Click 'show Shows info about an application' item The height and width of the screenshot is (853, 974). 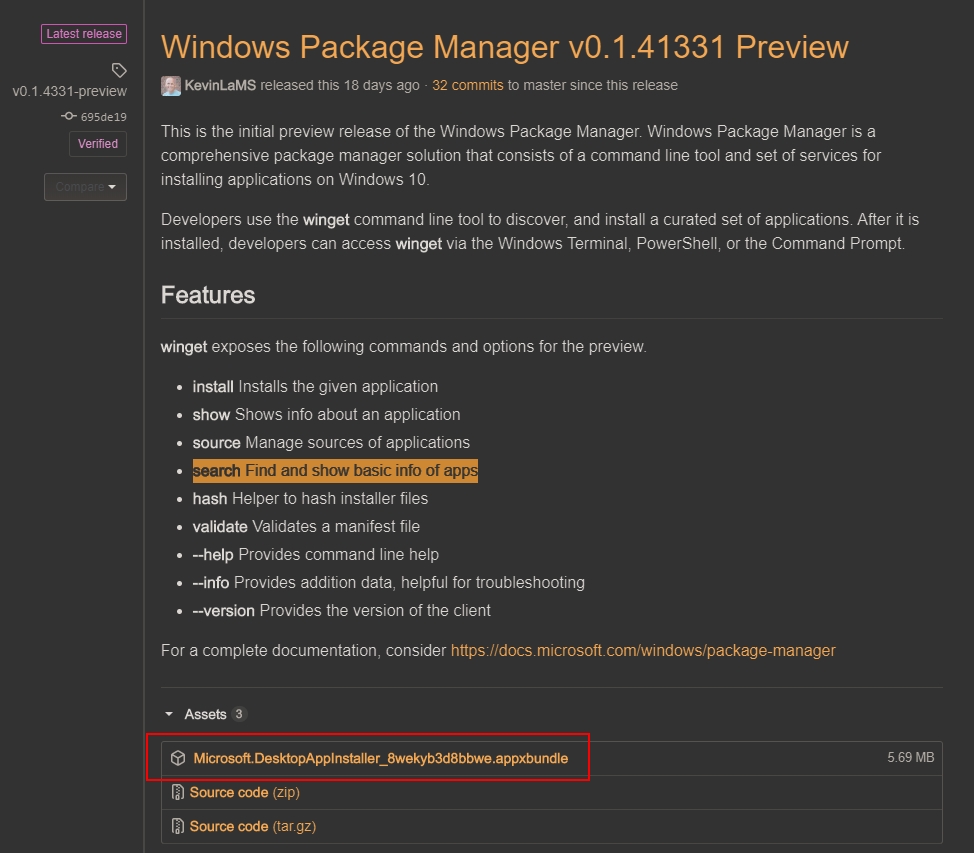326,414
